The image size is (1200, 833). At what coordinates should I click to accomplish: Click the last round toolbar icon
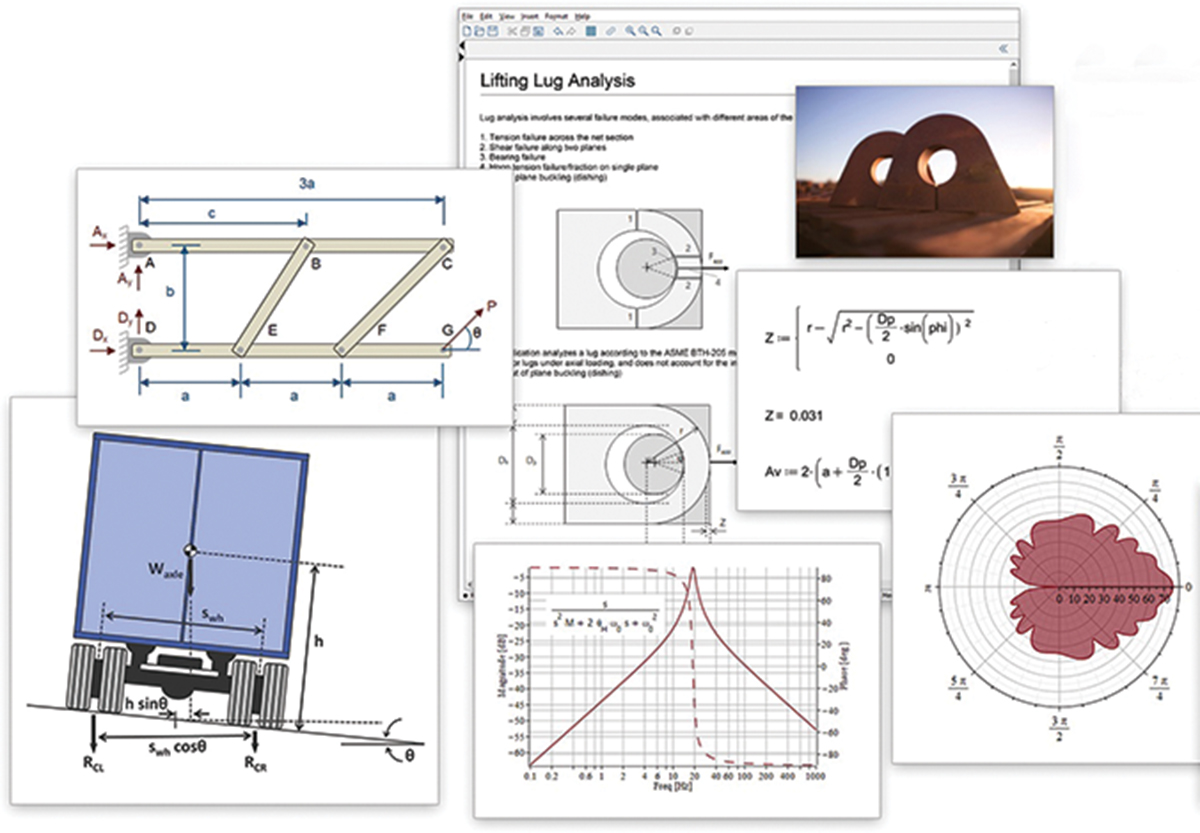(689, 31)
